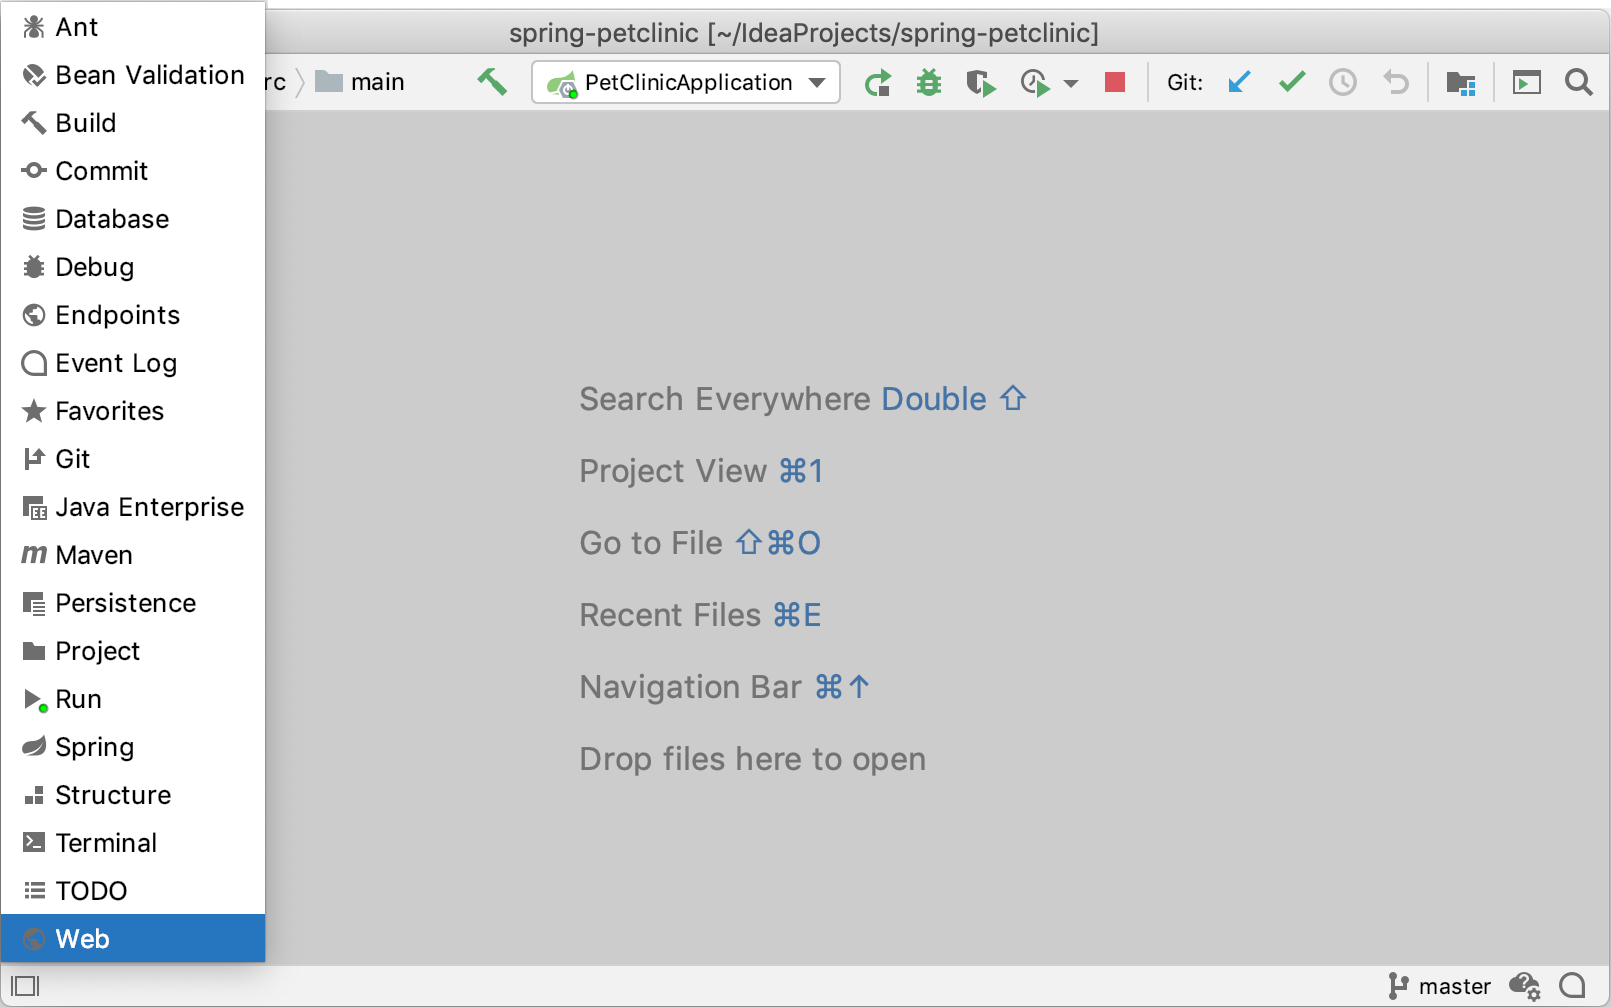Viewport: 1611px width, 1007px height.
Task: Click the main folder breadcrumb
Action: [360, 82]
